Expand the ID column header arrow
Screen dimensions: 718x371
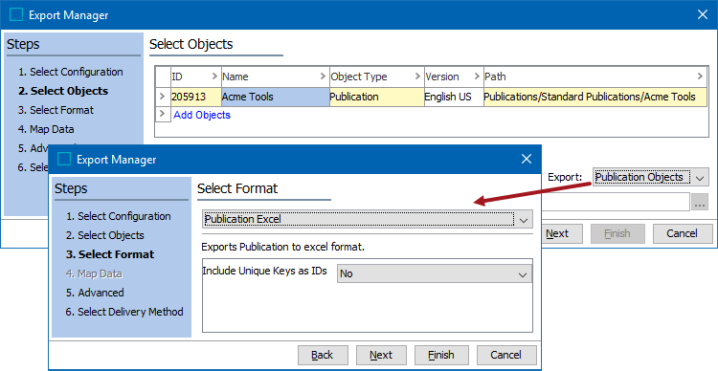[214, 76]
